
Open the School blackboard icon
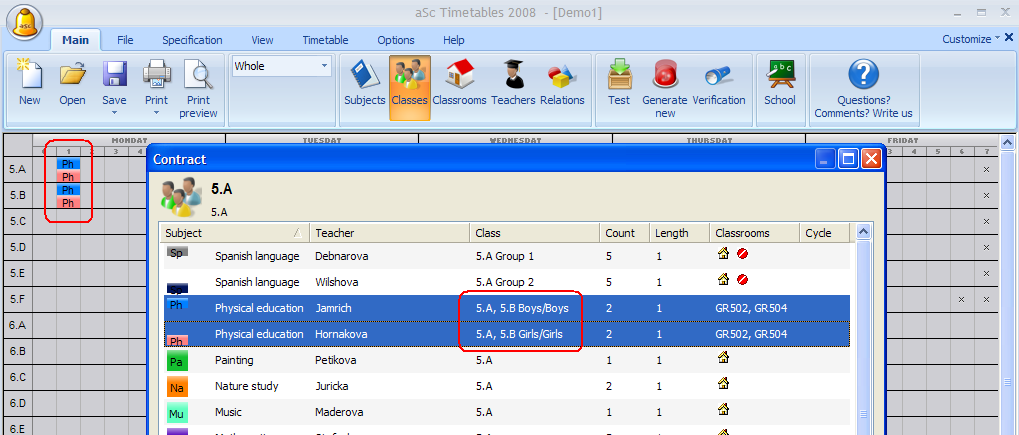pos(780,78)
